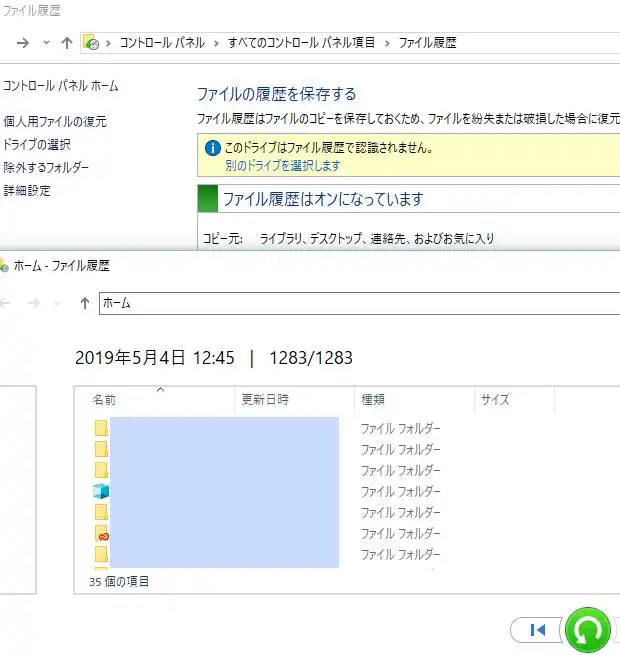
Task: Expand the chevron after すべてのコントロール パネル項目 breadcrumb
Action: click(387, 43)
